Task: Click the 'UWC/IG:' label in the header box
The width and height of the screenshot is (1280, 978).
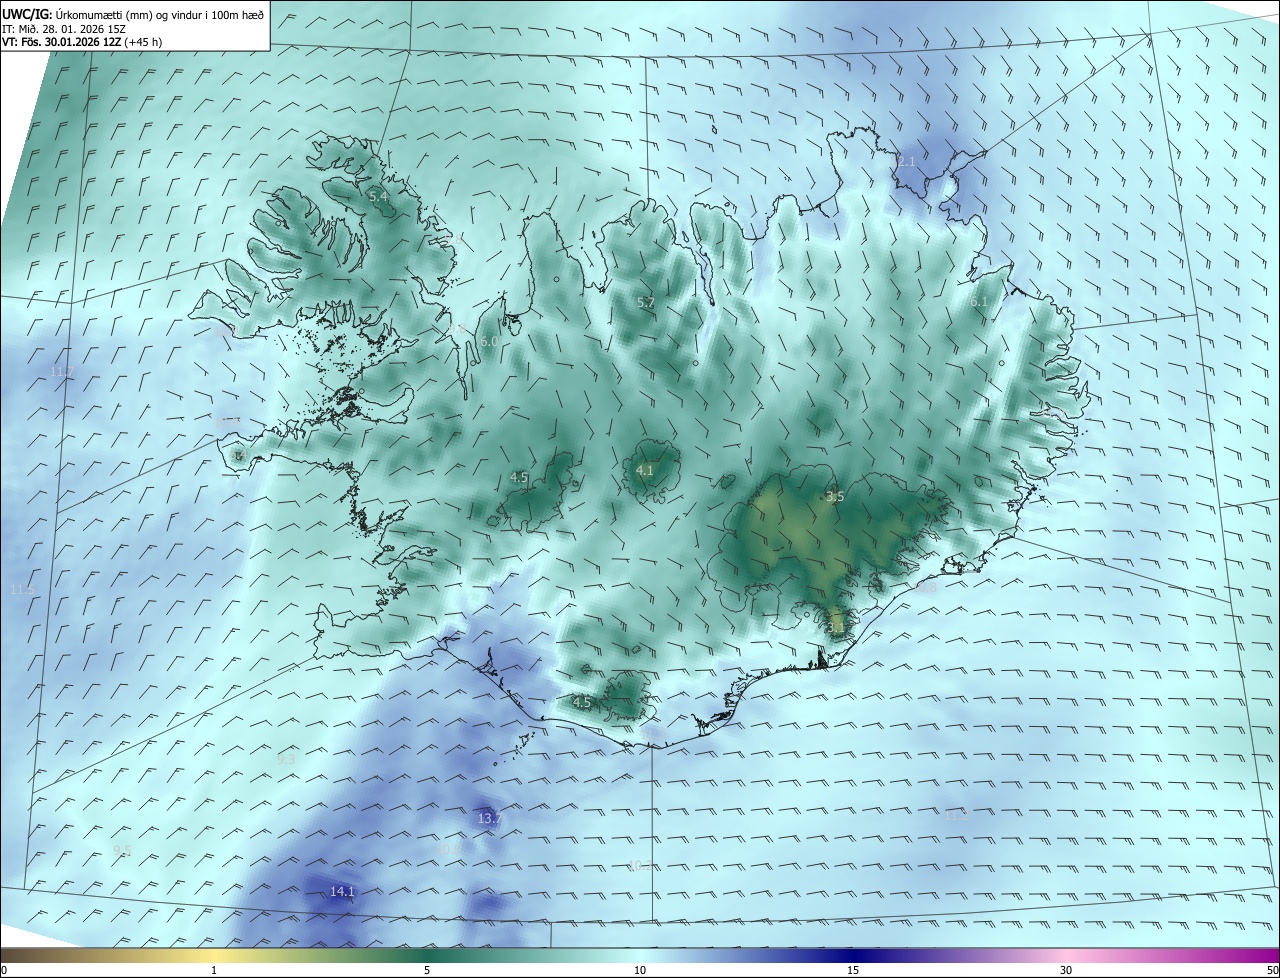Action: coord(28,14)
